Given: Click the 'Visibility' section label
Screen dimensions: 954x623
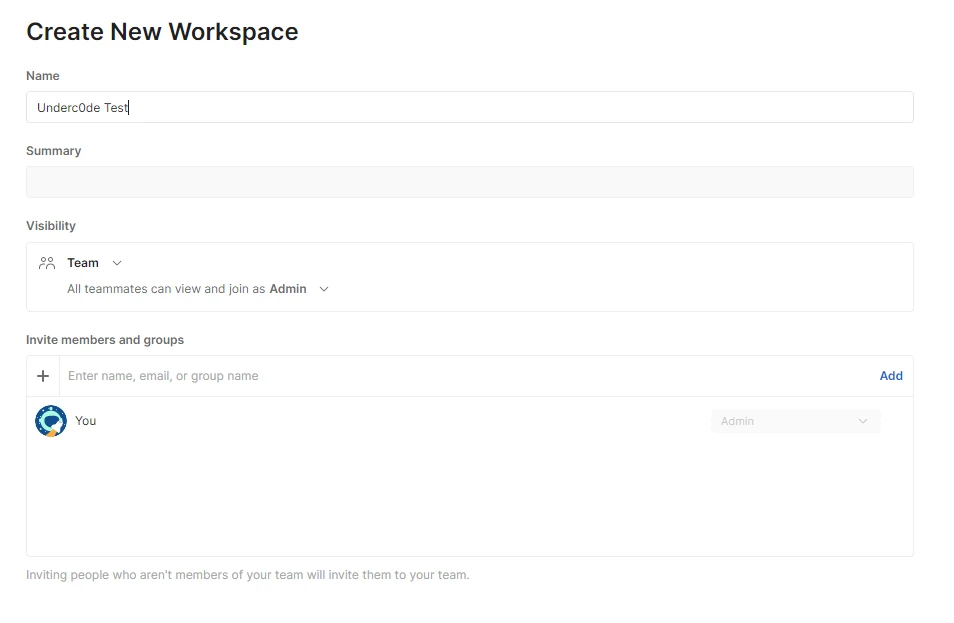Looking at the screenshot, I should 51,226.
